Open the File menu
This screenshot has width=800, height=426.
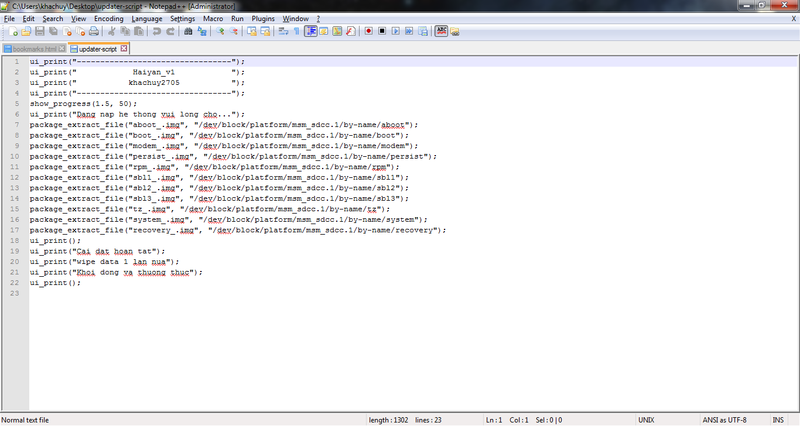(9, 18)
